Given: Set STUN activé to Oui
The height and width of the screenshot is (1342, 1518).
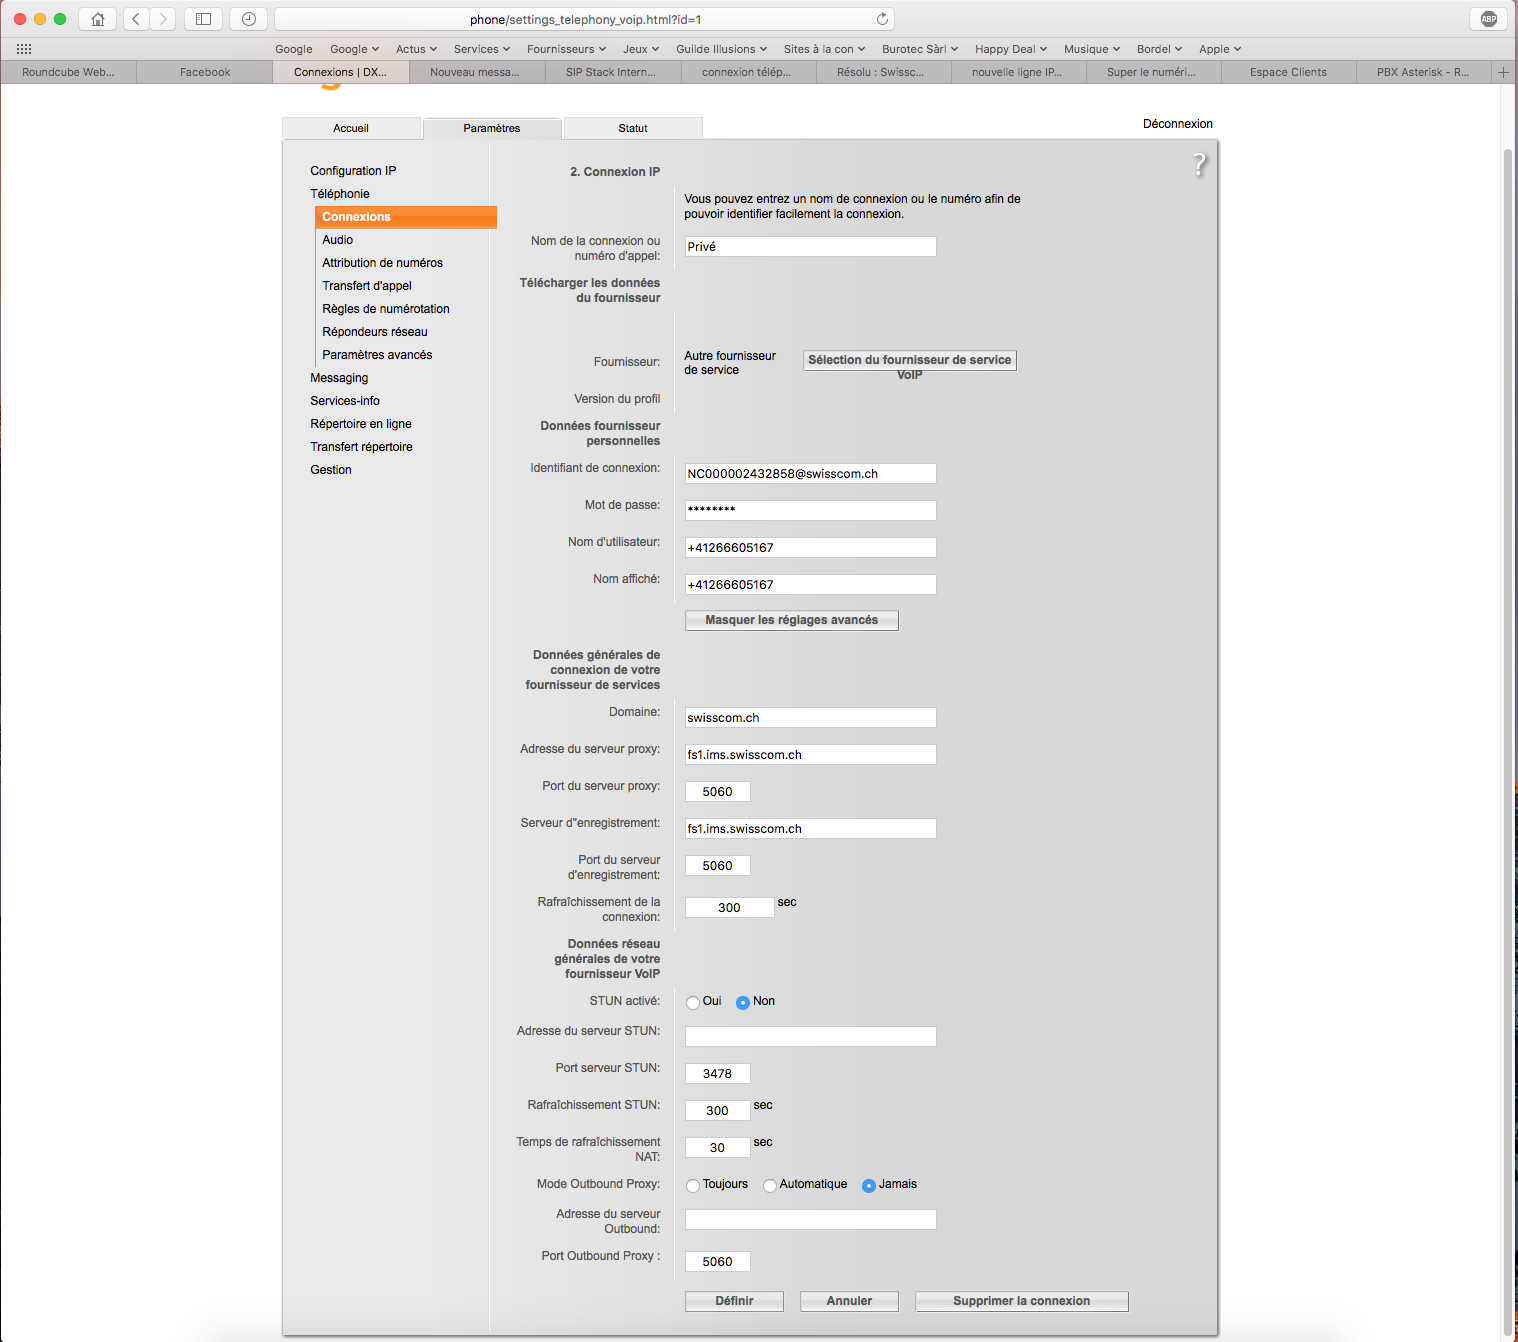Looking at the screenshot, I should pos(693,1002).
